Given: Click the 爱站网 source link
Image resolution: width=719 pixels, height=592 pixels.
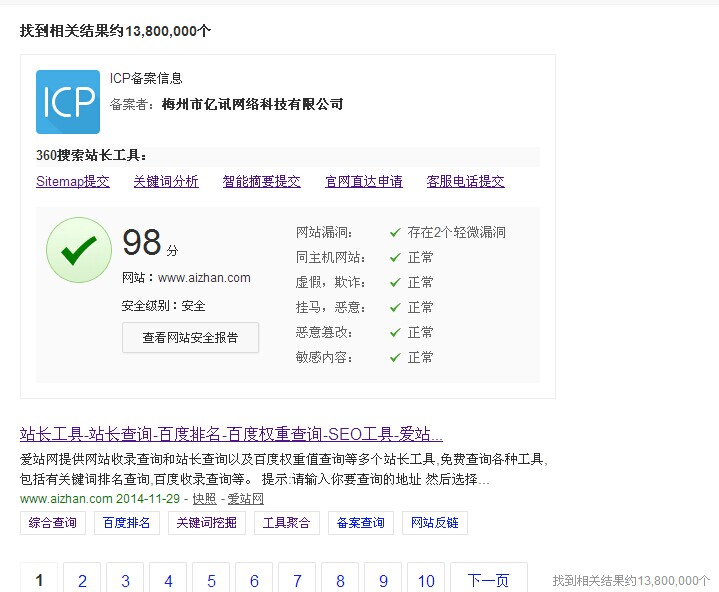Looking at the screenshot, I should click(x=245, y=498).
